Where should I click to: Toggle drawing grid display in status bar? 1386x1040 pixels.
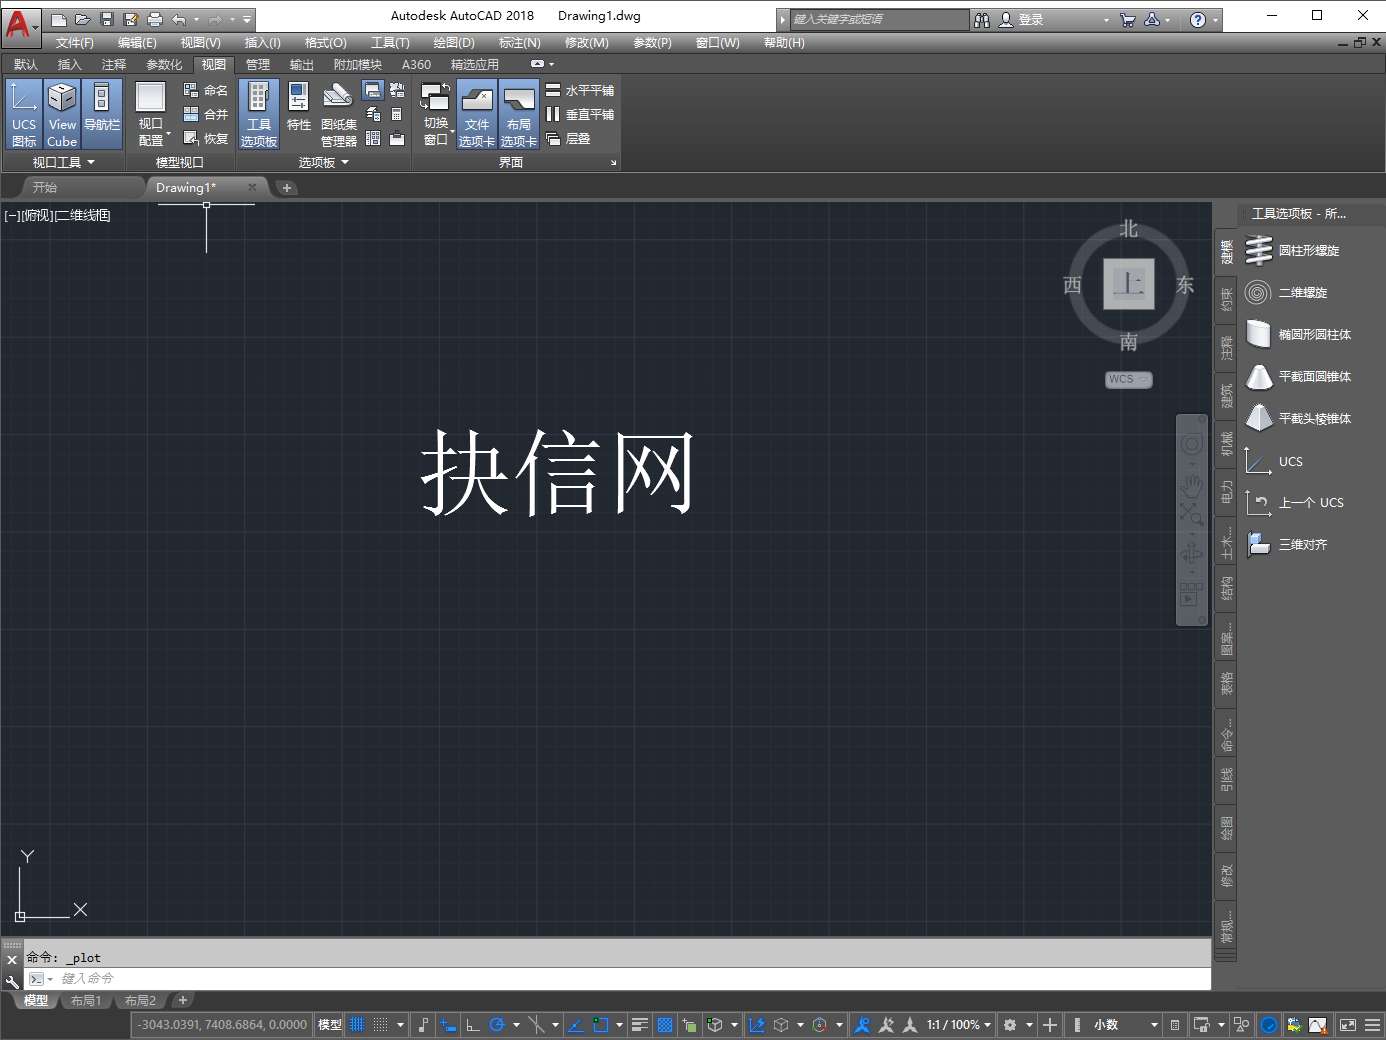(357, 1025)
